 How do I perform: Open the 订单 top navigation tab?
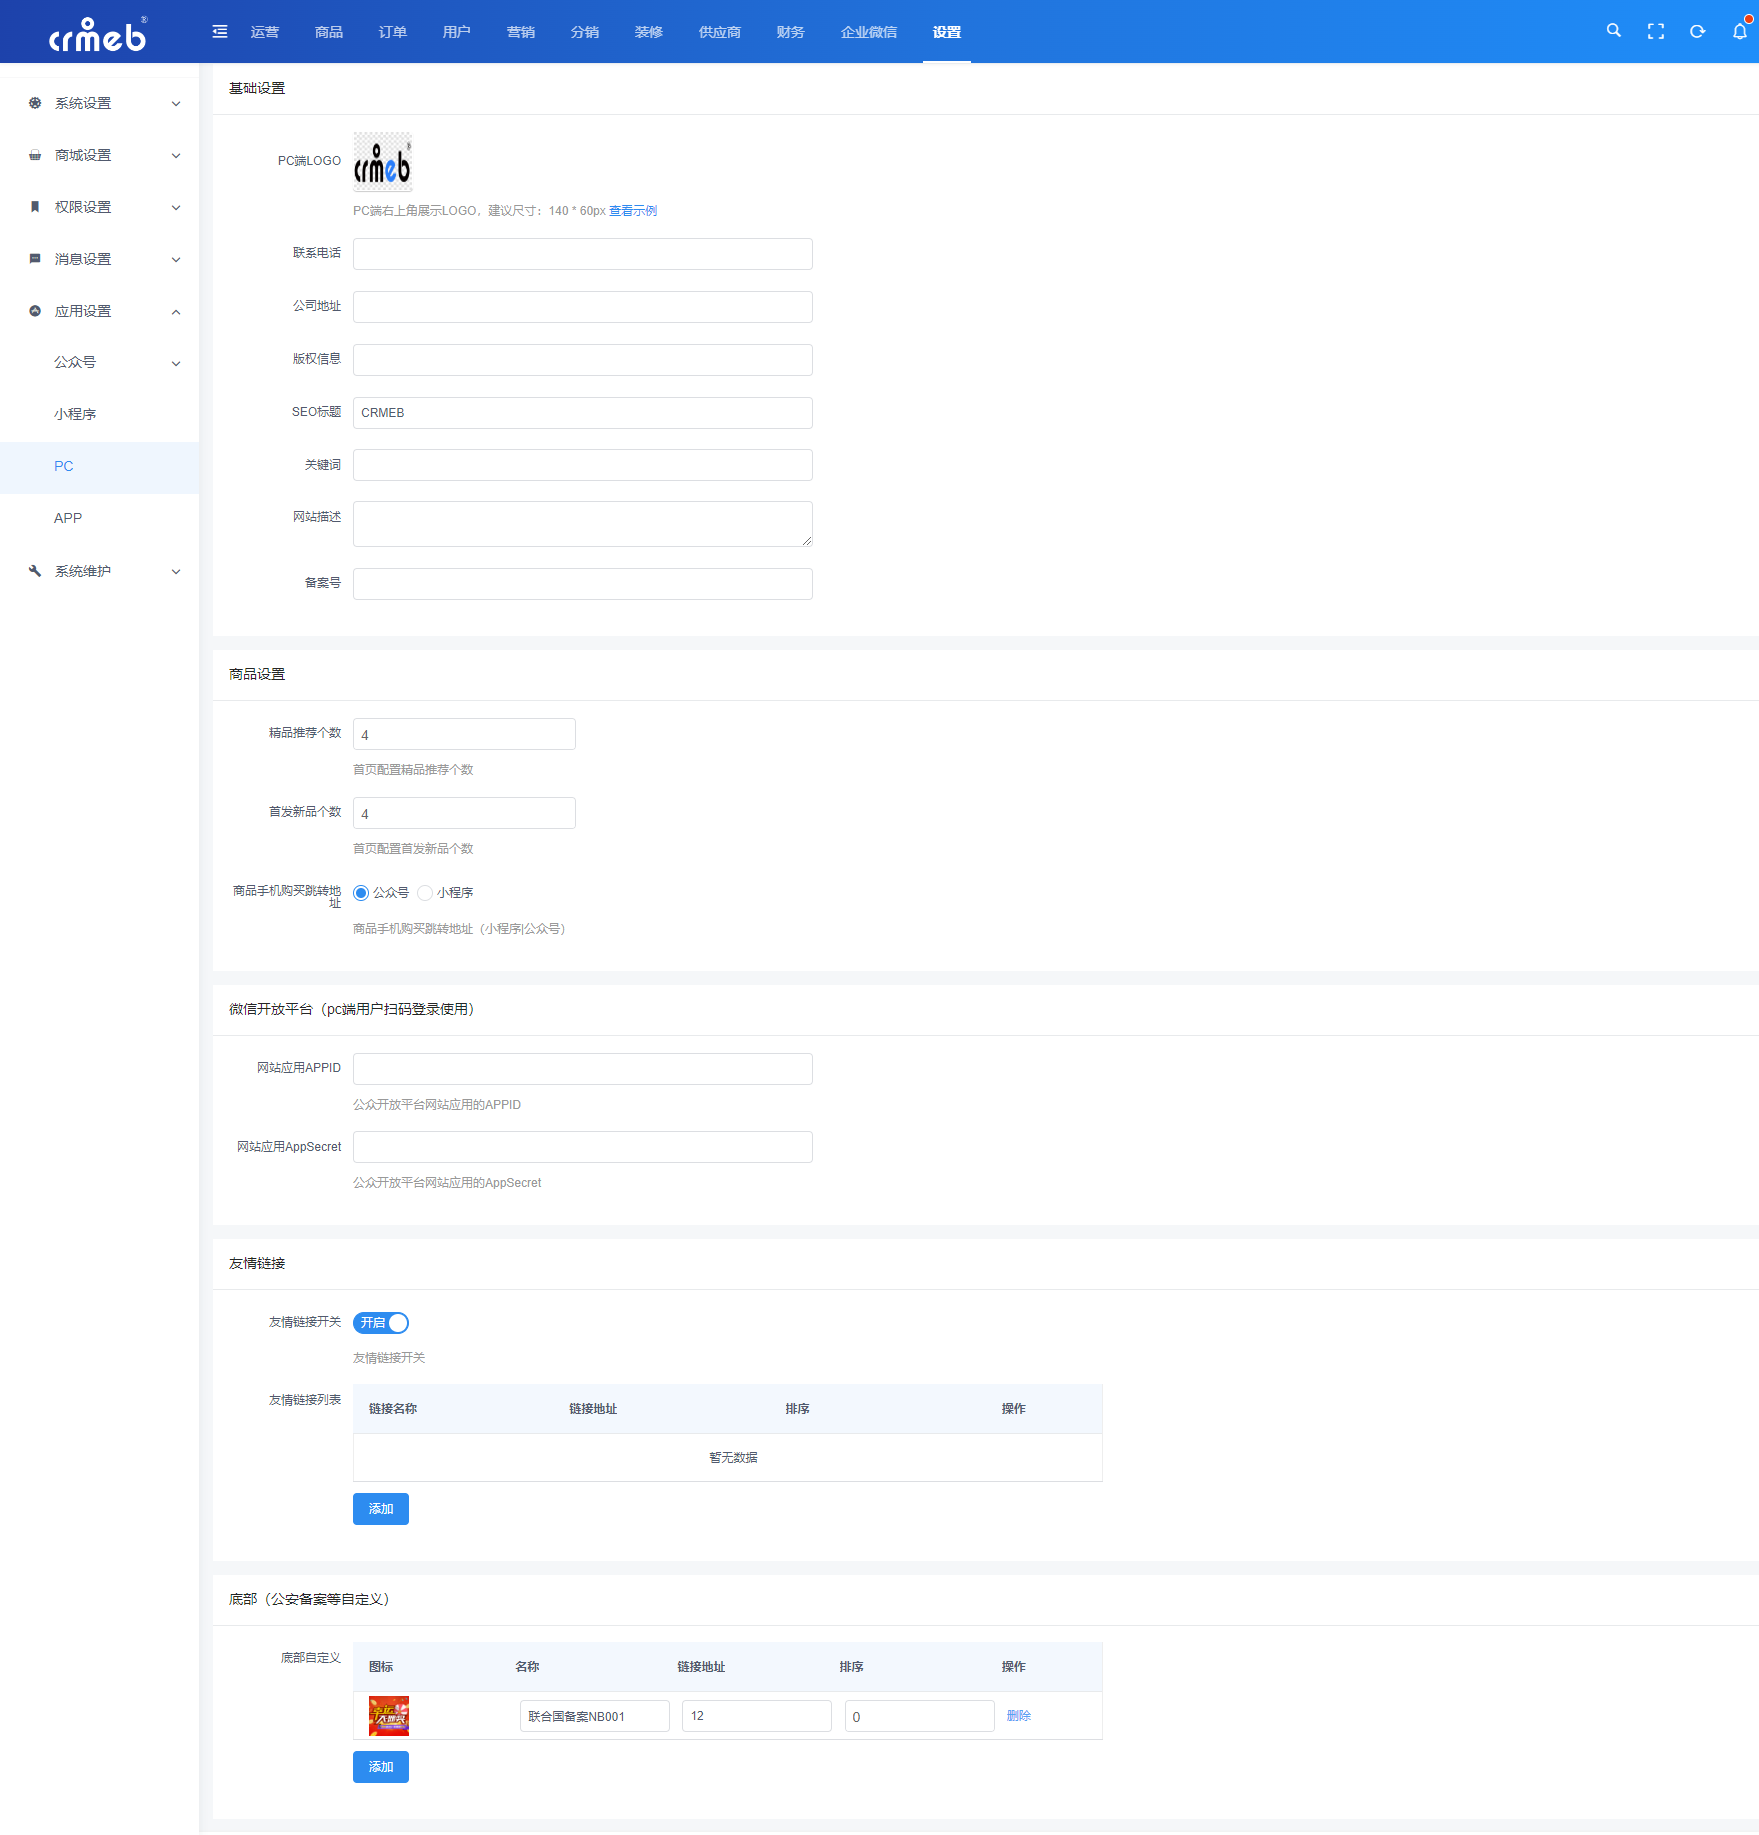click(393, 32)
